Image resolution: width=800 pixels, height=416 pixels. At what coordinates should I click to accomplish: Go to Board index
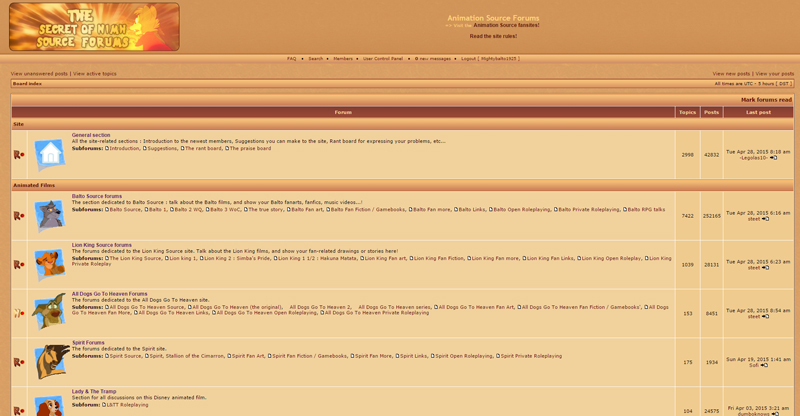point(28,84)
